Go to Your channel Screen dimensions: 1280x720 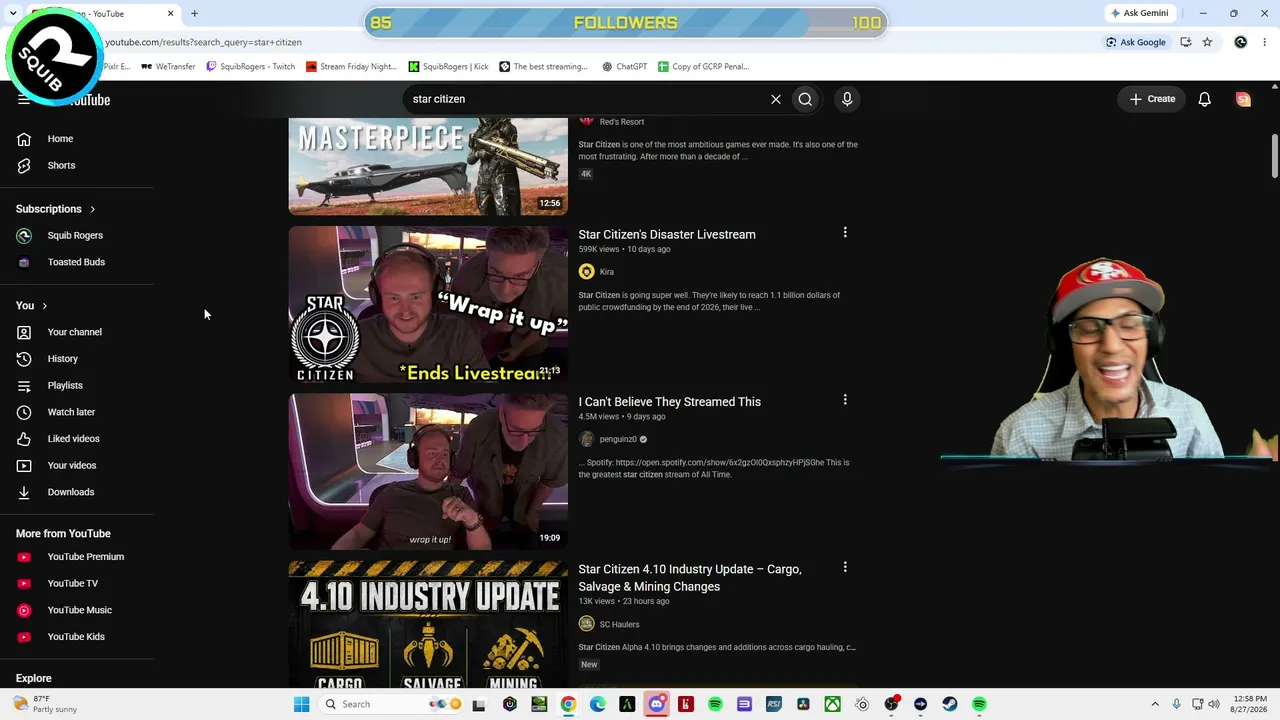[74, 332]
